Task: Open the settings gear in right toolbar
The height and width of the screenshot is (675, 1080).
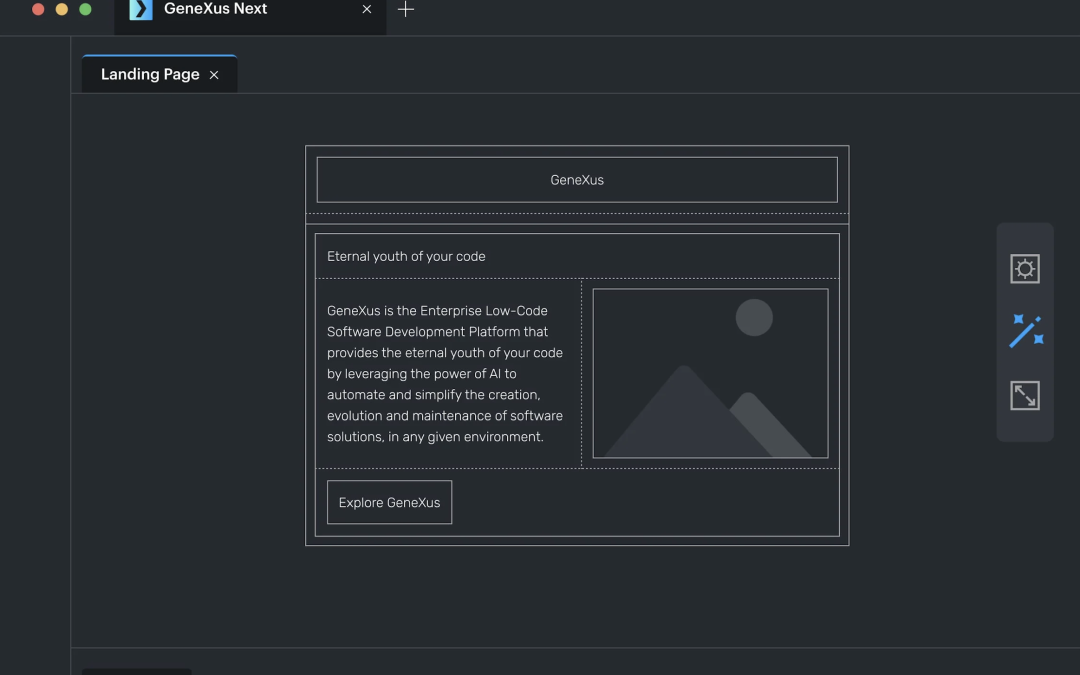Action: (x=1025, y=269)
